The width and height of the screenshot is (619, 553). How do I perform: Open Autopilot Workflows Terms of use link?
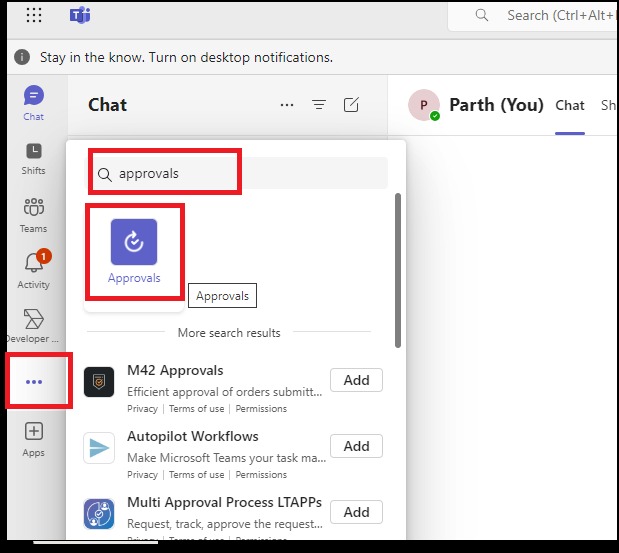click(197, 474)
